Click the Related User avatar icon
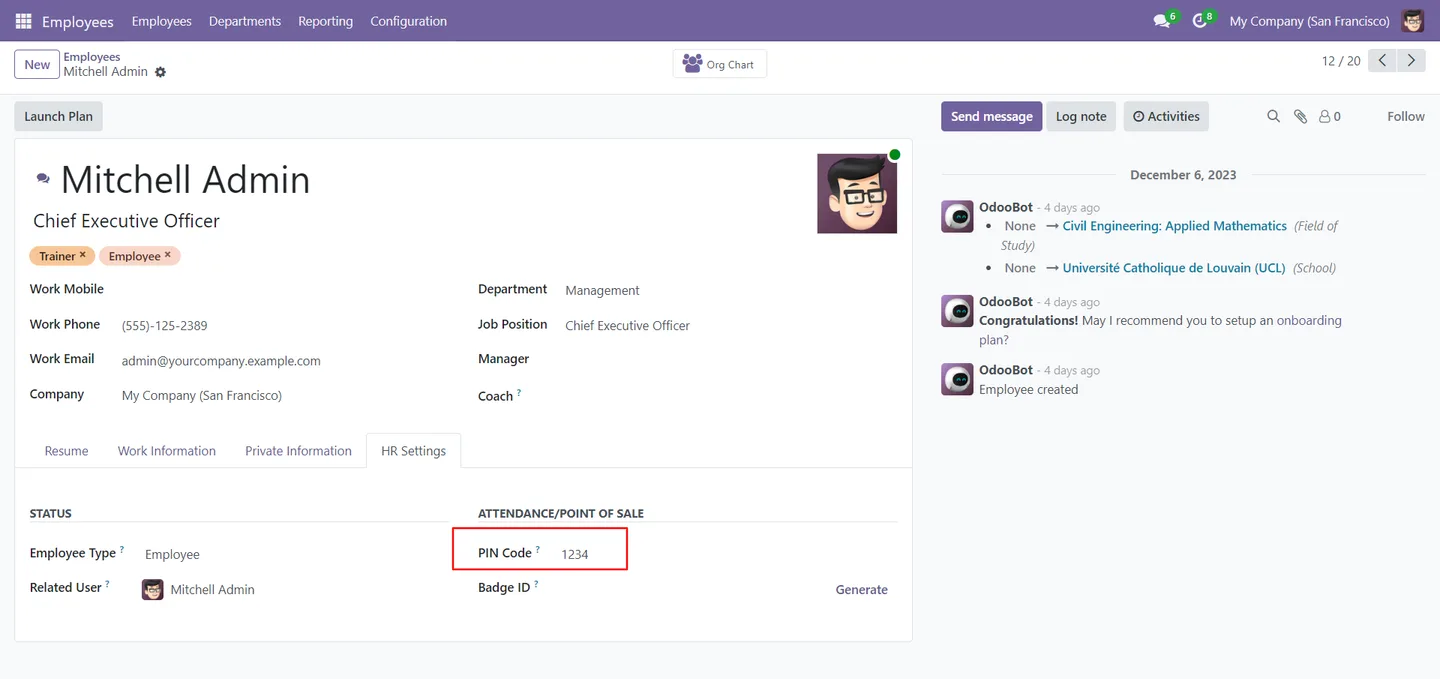The image size is (1440, 679). coord(152,589)
